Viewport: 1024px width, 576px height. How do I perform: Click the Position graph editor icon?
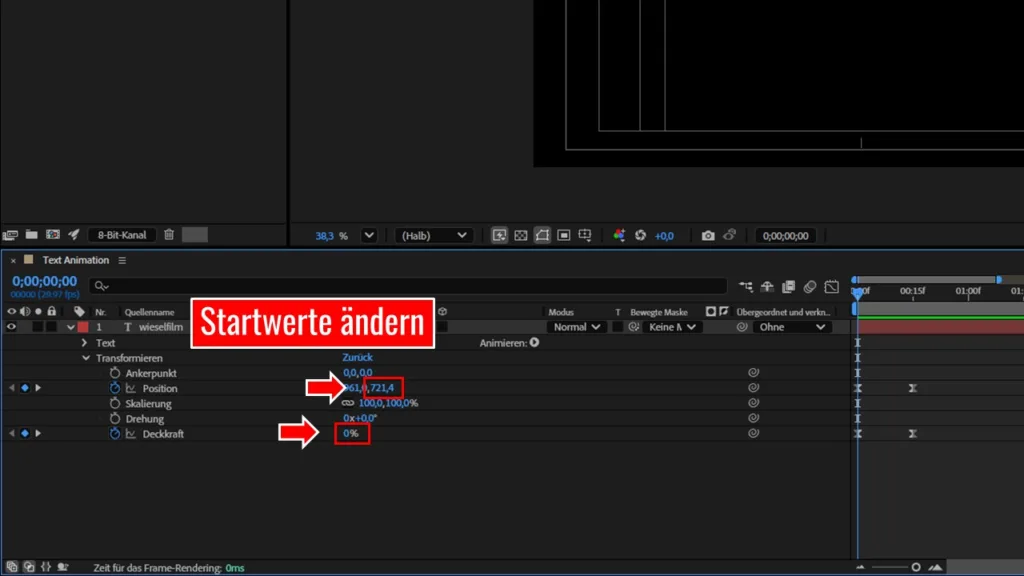tap(131, 389)
